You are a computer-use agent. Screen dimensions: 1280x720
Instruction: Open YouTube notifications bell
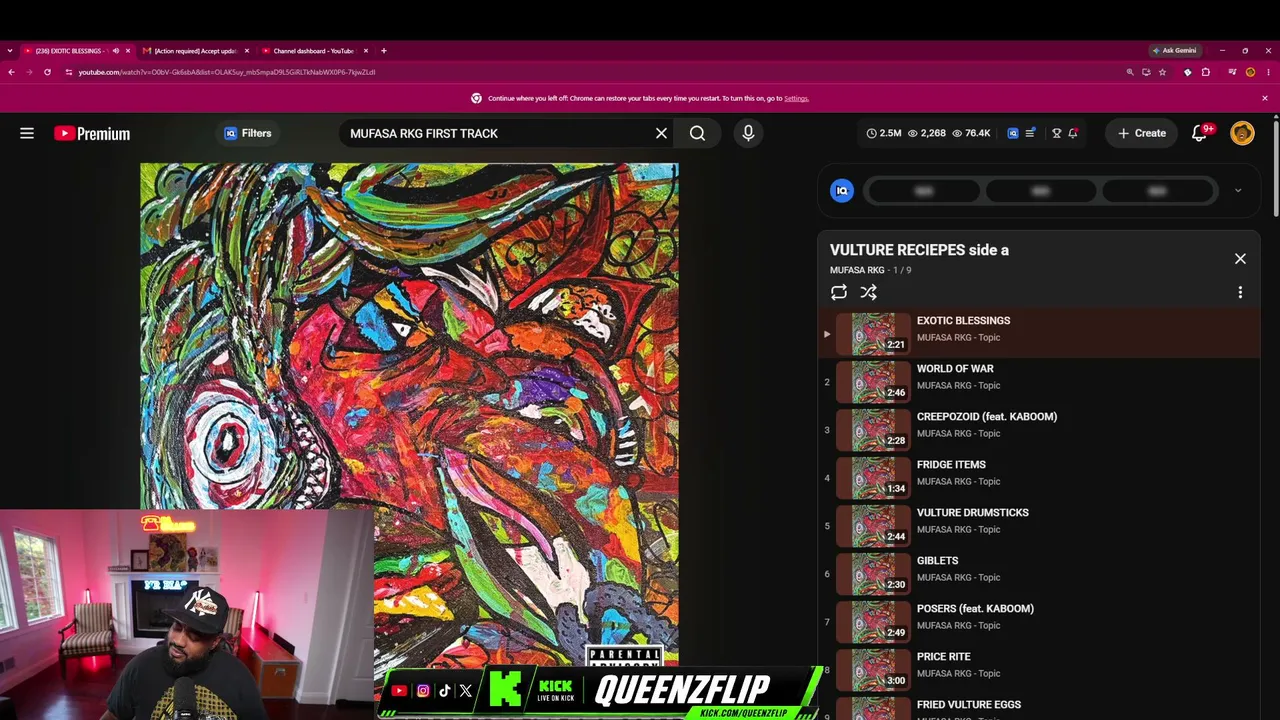point(1200,133)
